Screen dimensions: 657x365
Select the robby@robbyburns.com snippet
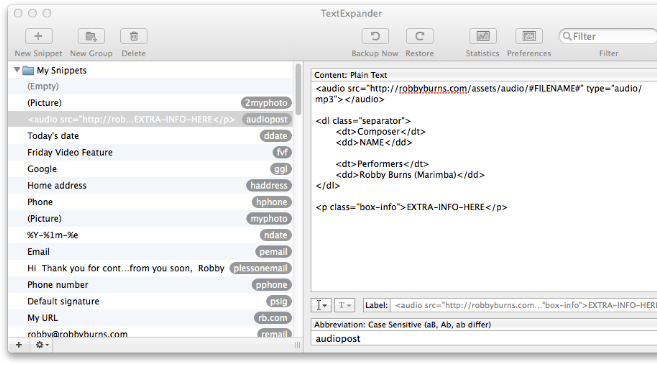pyautogui.click(x=151, y=333)
